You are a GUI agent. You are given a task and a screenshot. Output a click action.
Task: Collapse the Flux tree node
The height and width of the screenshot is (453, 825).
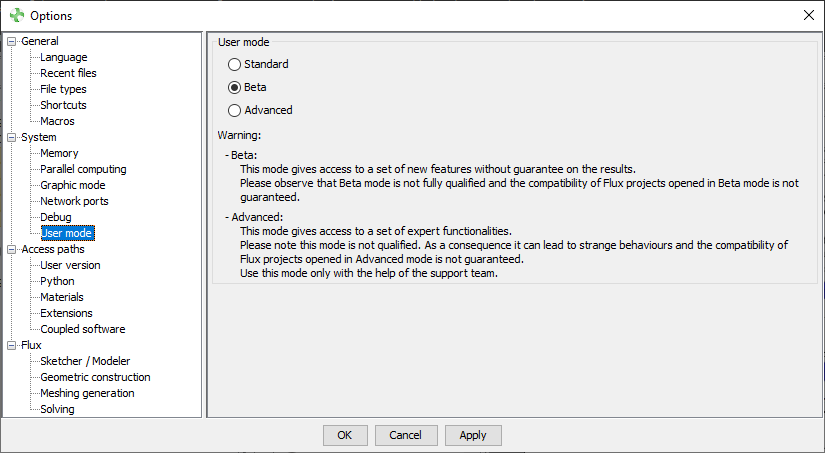[x=12, y=346]
